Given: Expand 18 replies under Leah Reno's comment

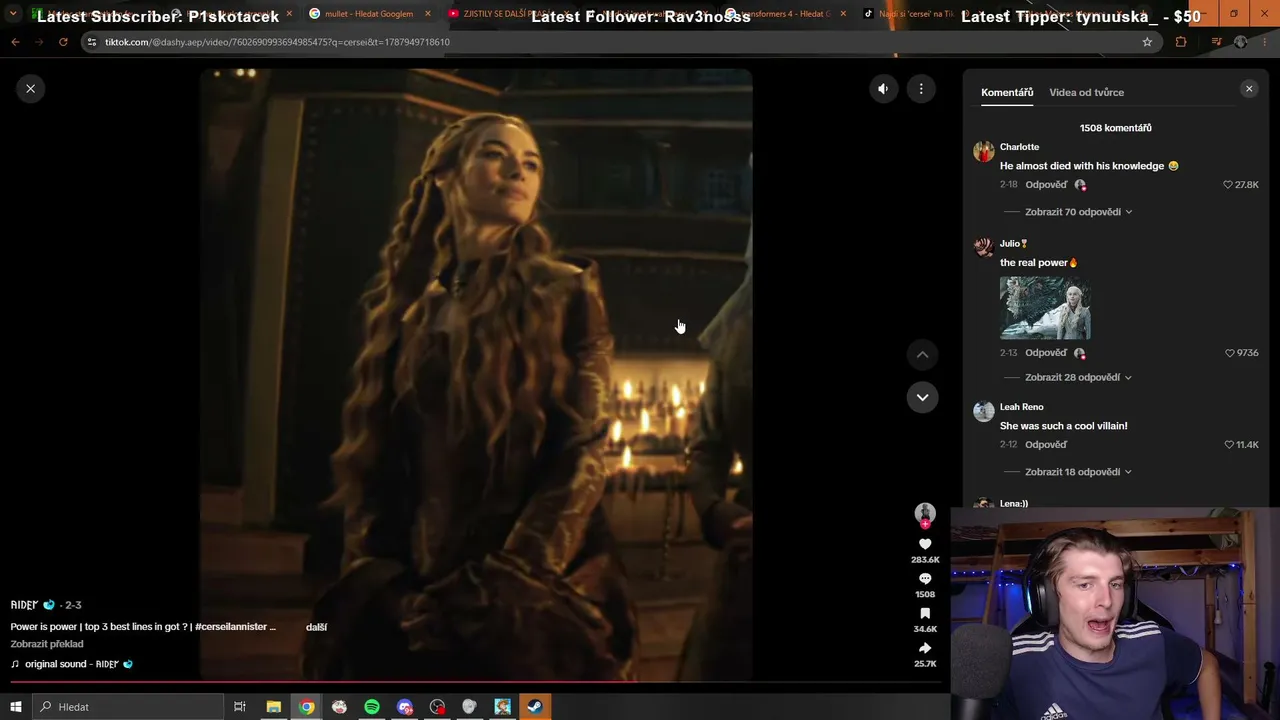Looking at the screenshot, I should coord(1078,472).
